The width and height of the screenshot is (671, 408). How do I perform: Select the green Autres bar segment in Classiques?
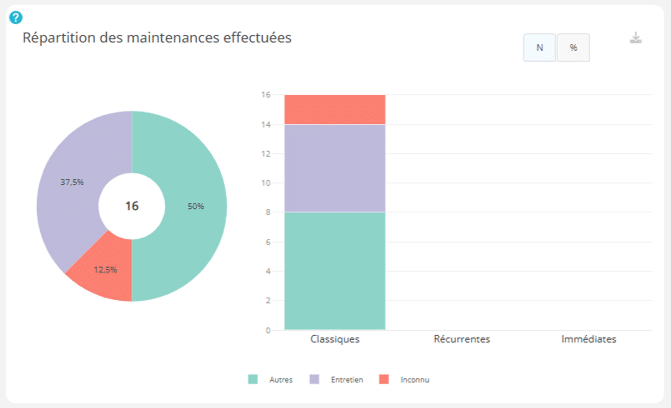[x=335, y=271]
